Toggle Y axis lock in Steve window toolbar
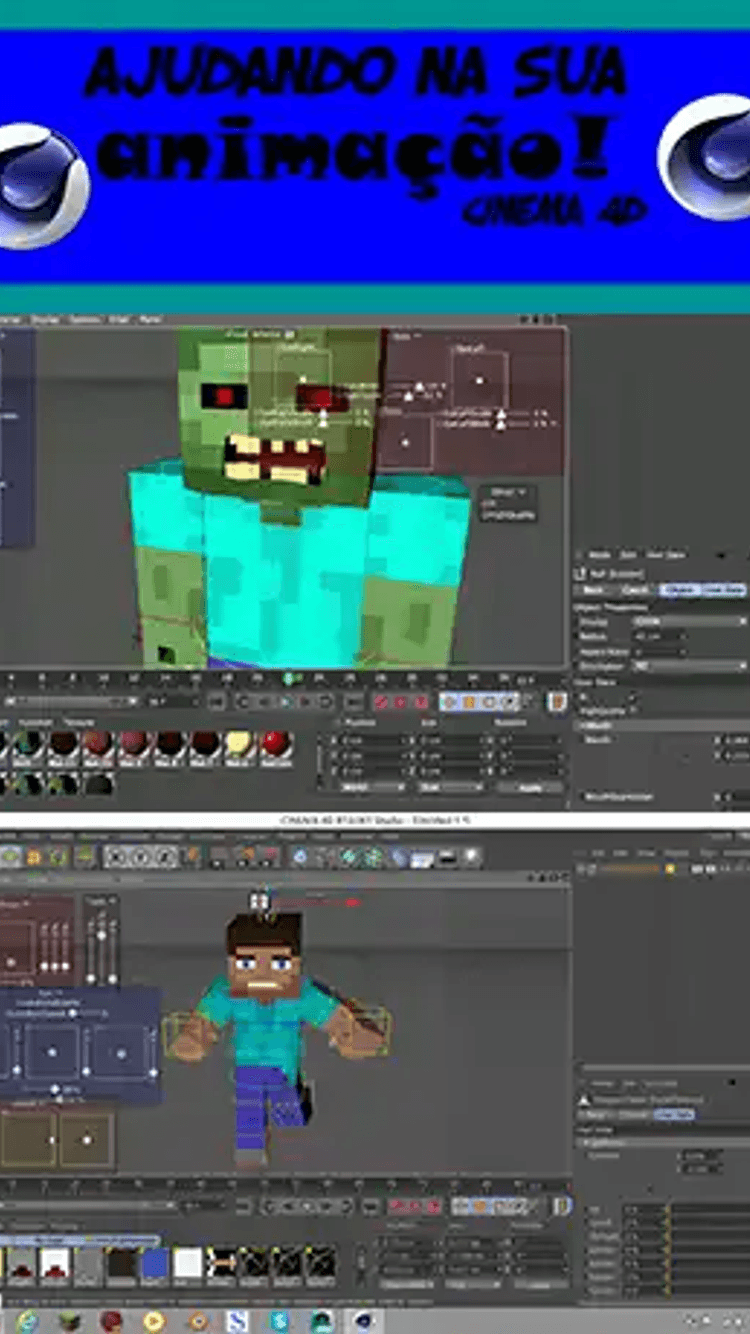This screenshot has height=1334, width=750. pos(141,858)
